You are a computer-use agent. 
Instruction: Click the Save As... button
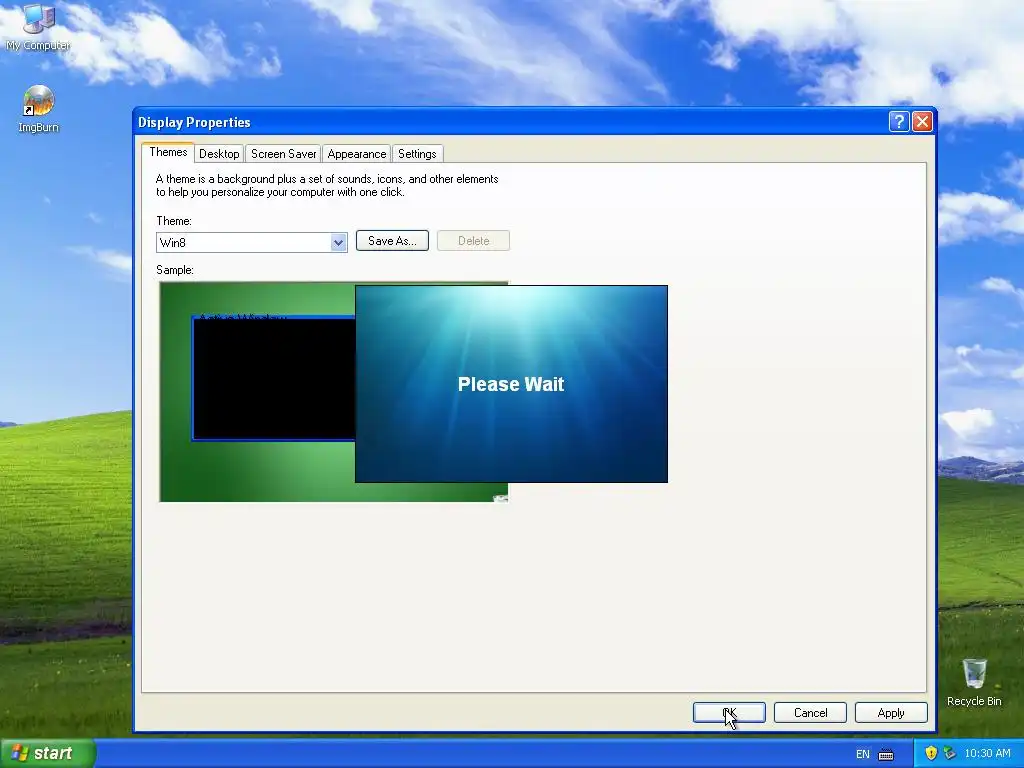(x=392, y=240)
